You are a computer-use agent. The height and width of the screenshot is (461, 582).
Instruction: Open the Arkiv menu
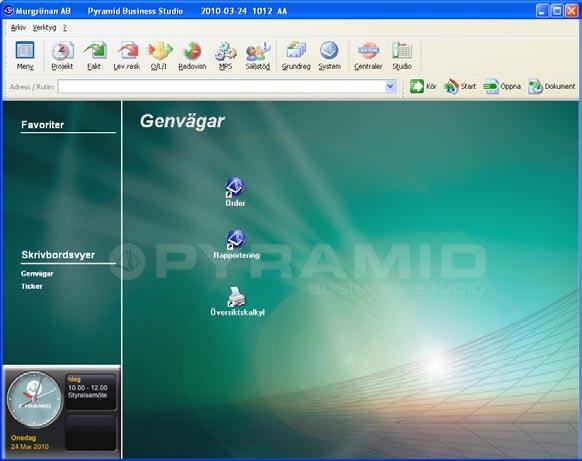(x=18, y=27)
